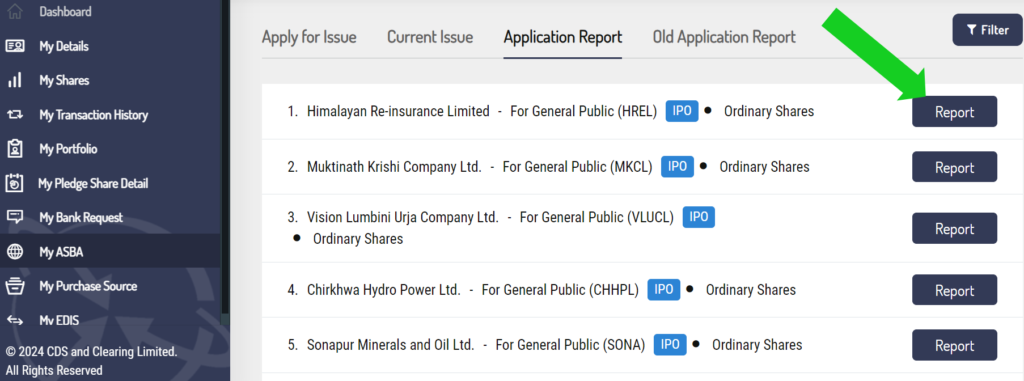Click the My Shares bar chart icon
The image size is (1024, 381).
(x=14, y=80)
